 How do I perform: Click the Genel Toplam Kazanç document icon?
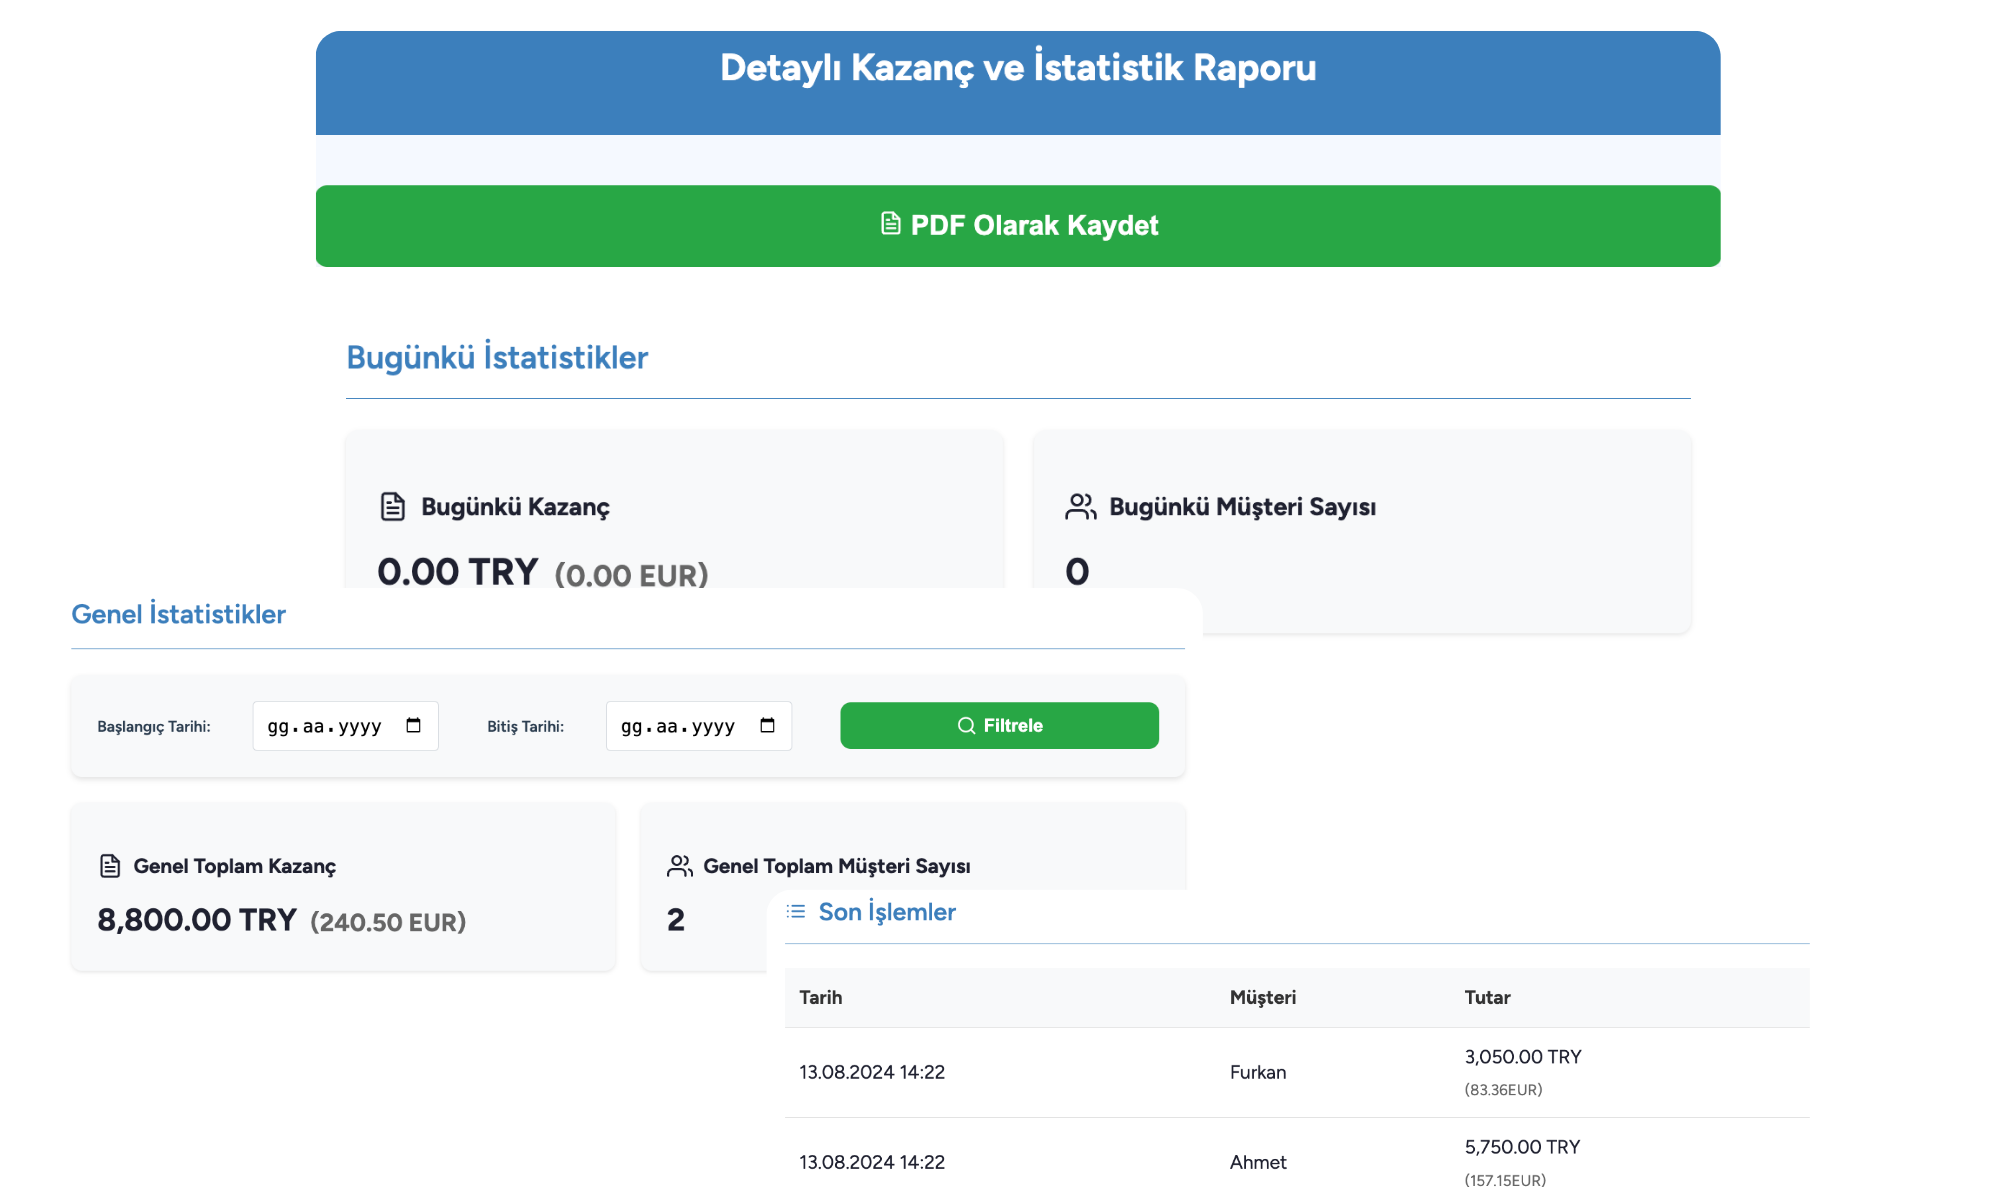click(110, 866)
